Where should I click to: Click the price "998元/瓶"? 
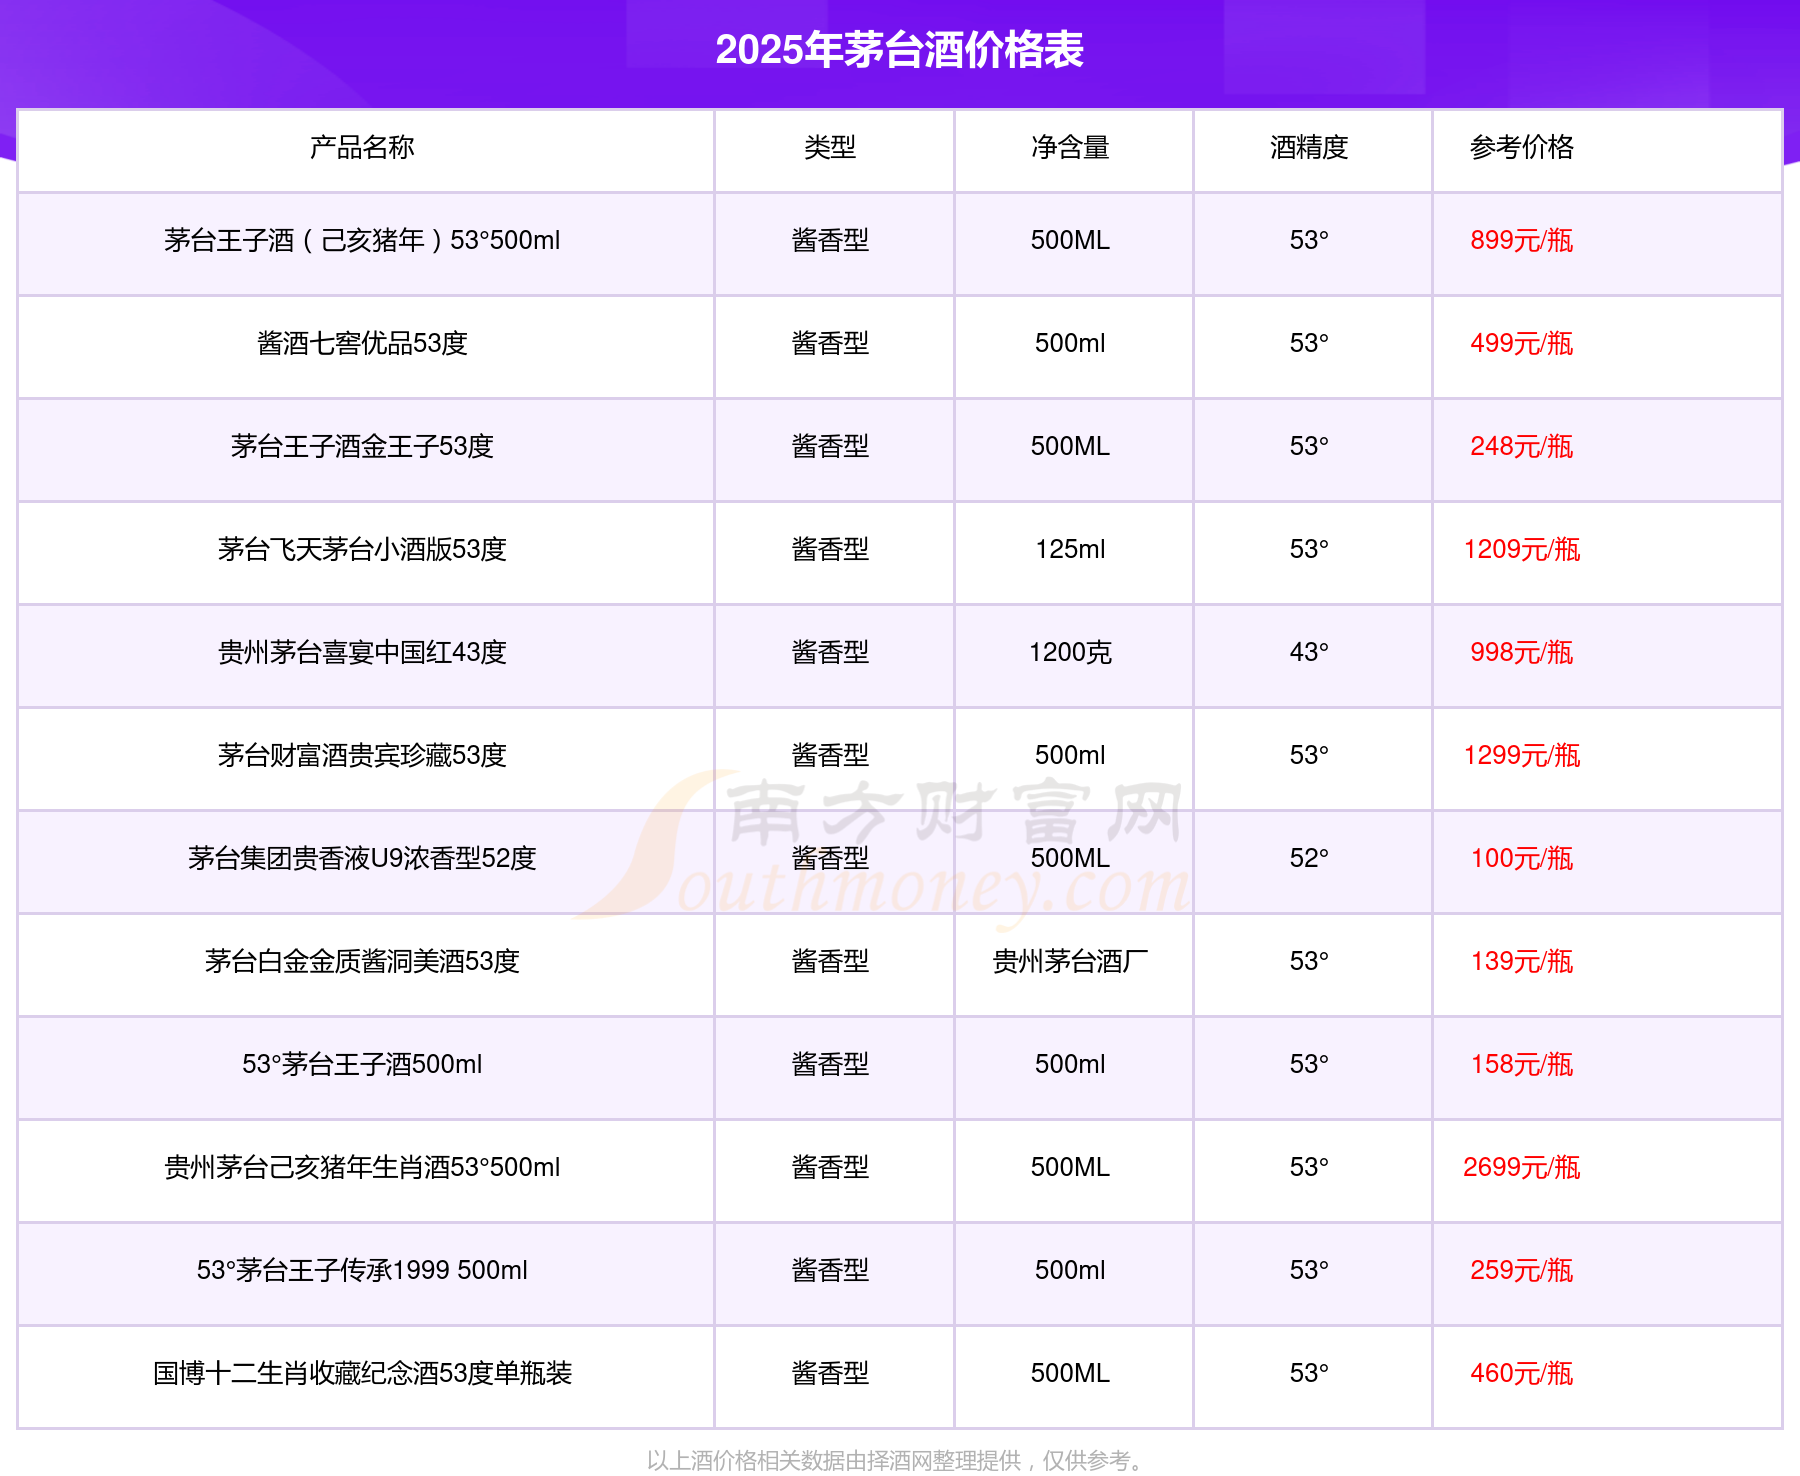tap(1521, 652)
